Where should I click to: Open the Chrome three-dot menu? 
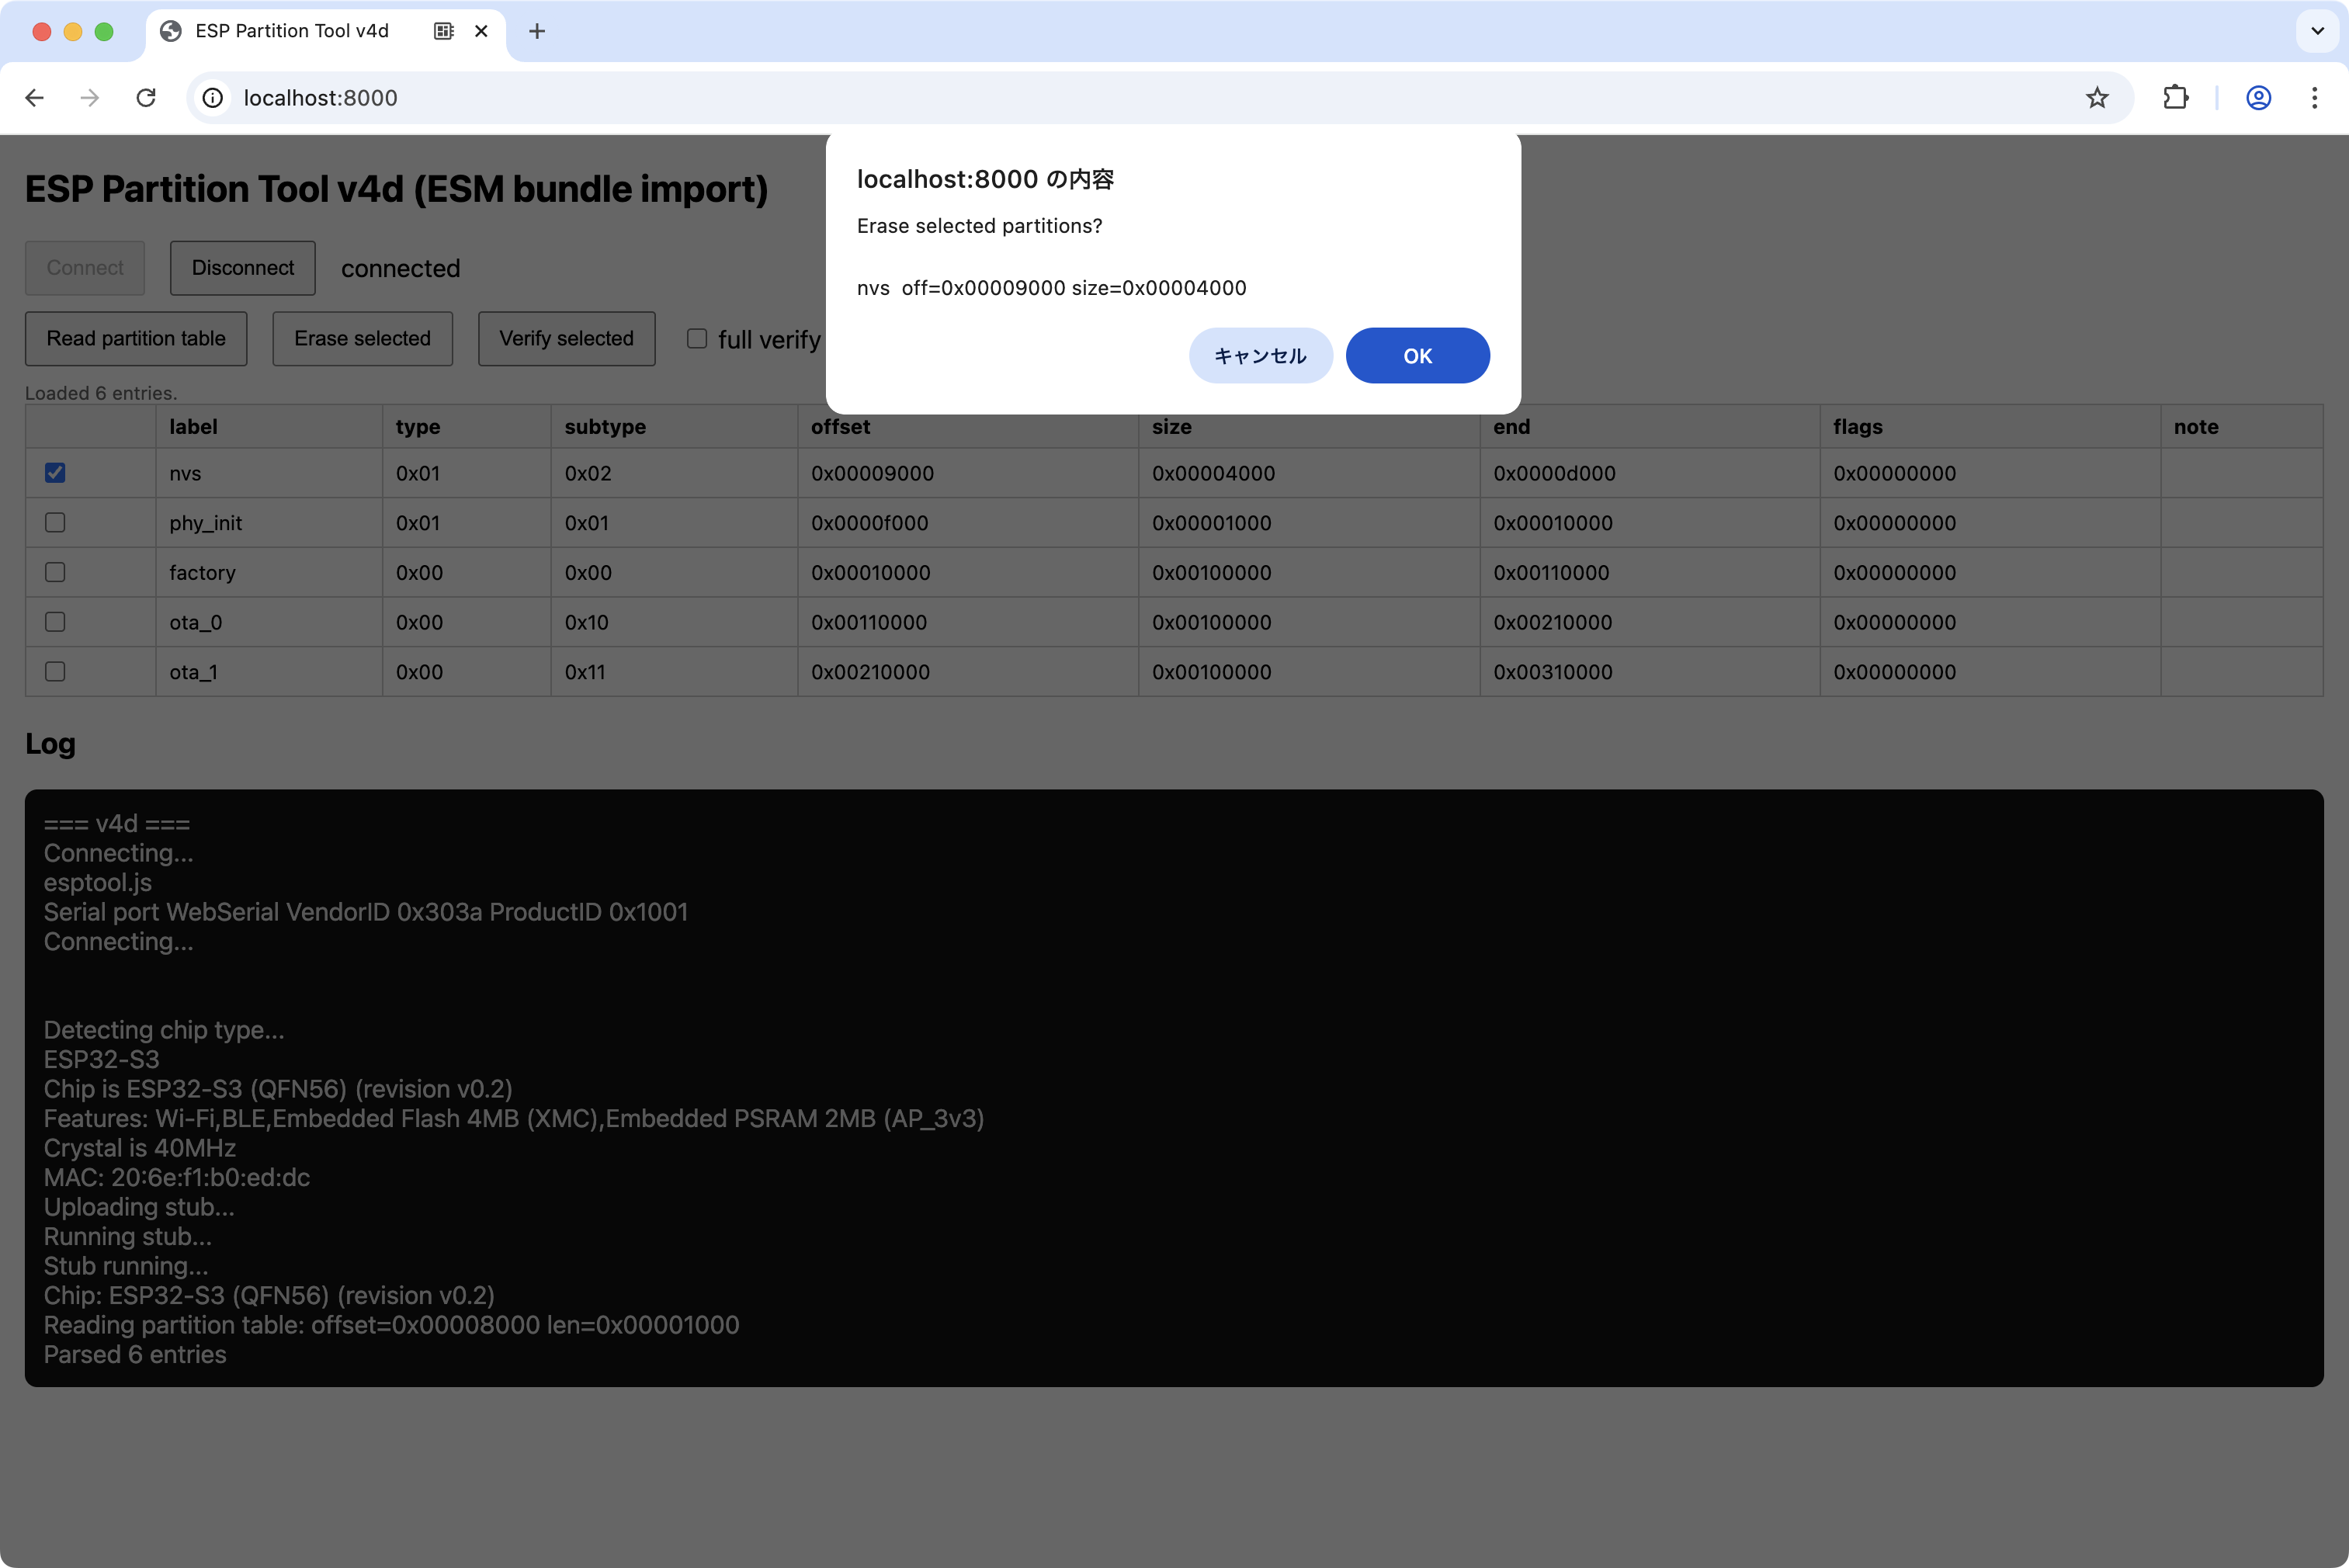pos(2314,98)
